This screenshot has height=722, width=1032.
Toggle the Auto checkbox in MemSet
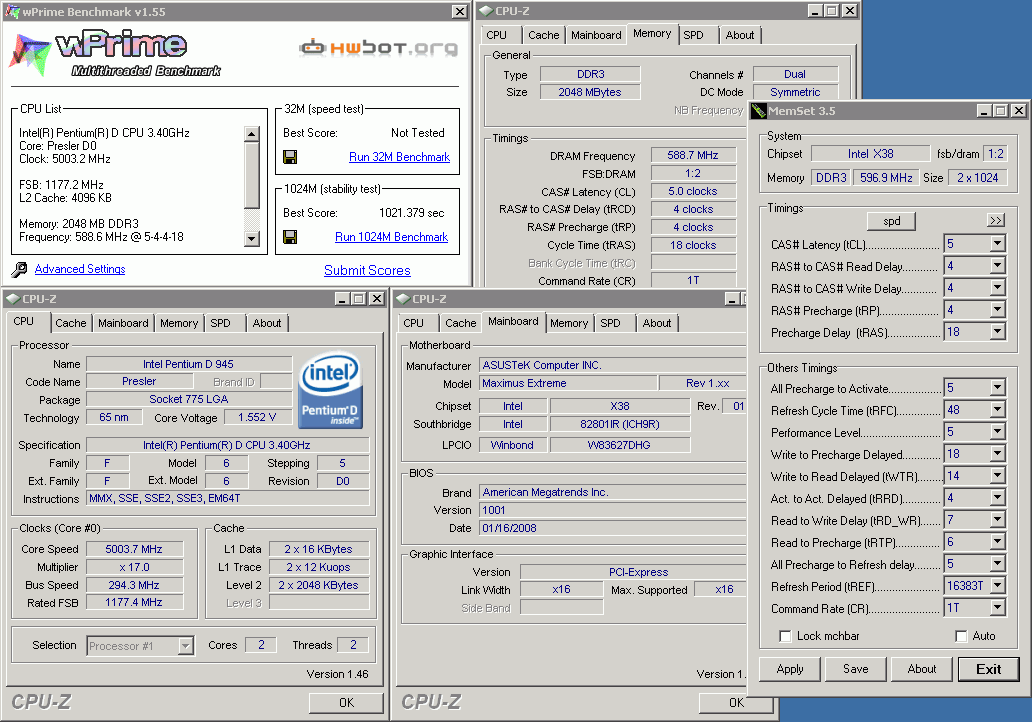(961, 636)
